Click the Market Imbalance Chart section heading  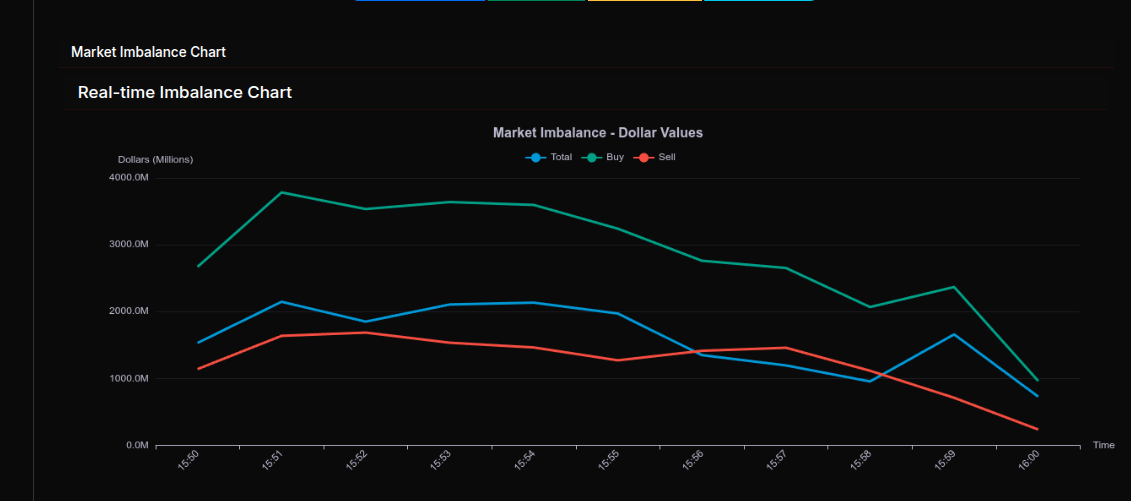148,52
